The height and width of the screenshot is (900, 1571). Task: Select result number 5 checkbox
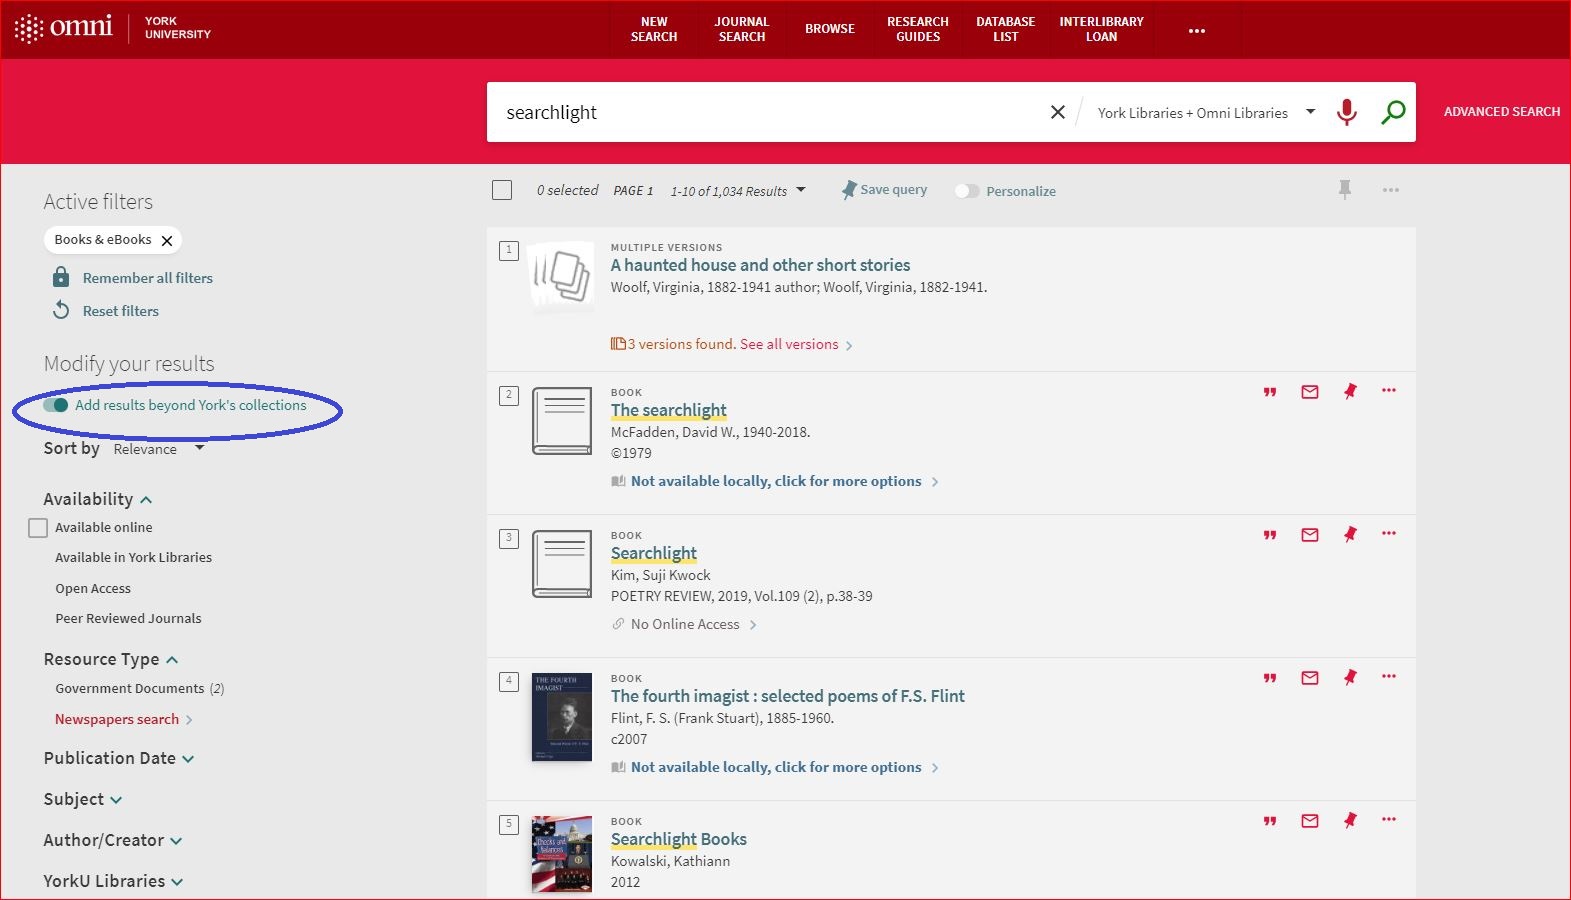click(x=509, y=824)
